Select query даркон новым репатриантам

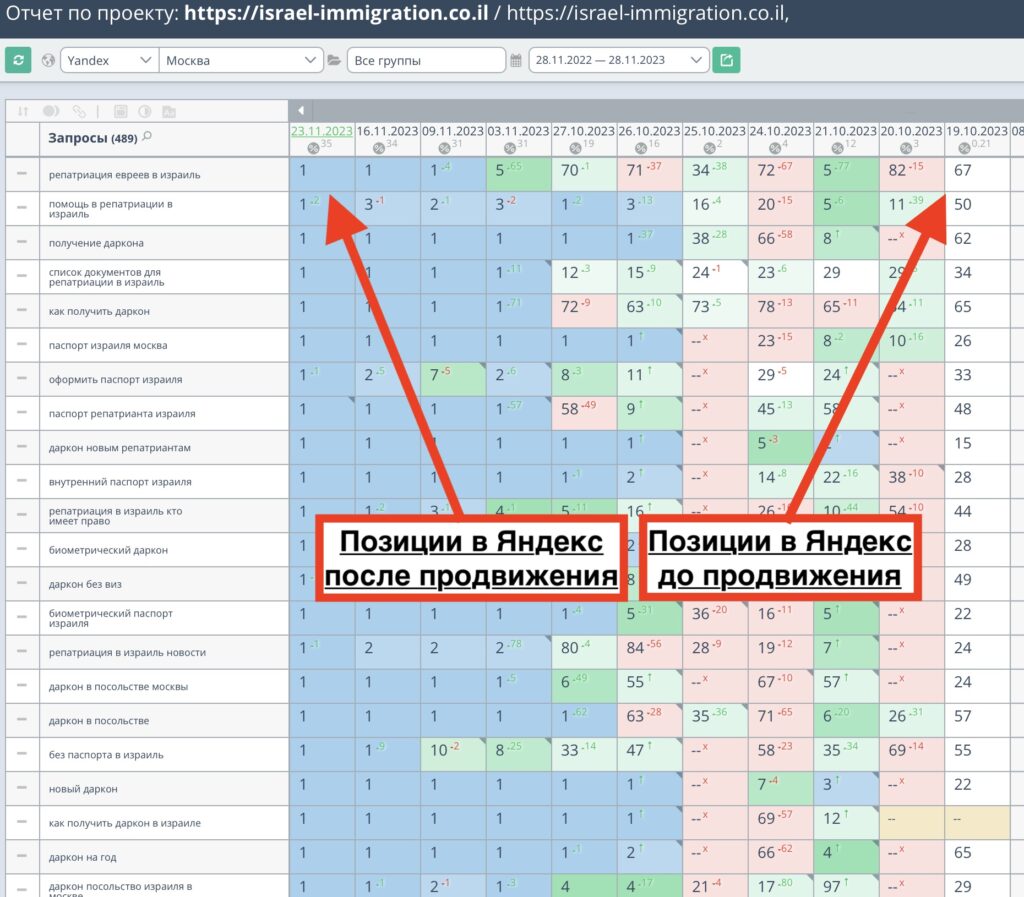click(120, 448)
